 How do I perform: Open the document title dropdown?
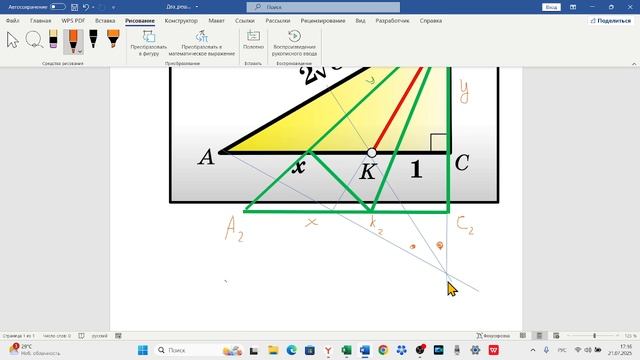coord(197,7)
